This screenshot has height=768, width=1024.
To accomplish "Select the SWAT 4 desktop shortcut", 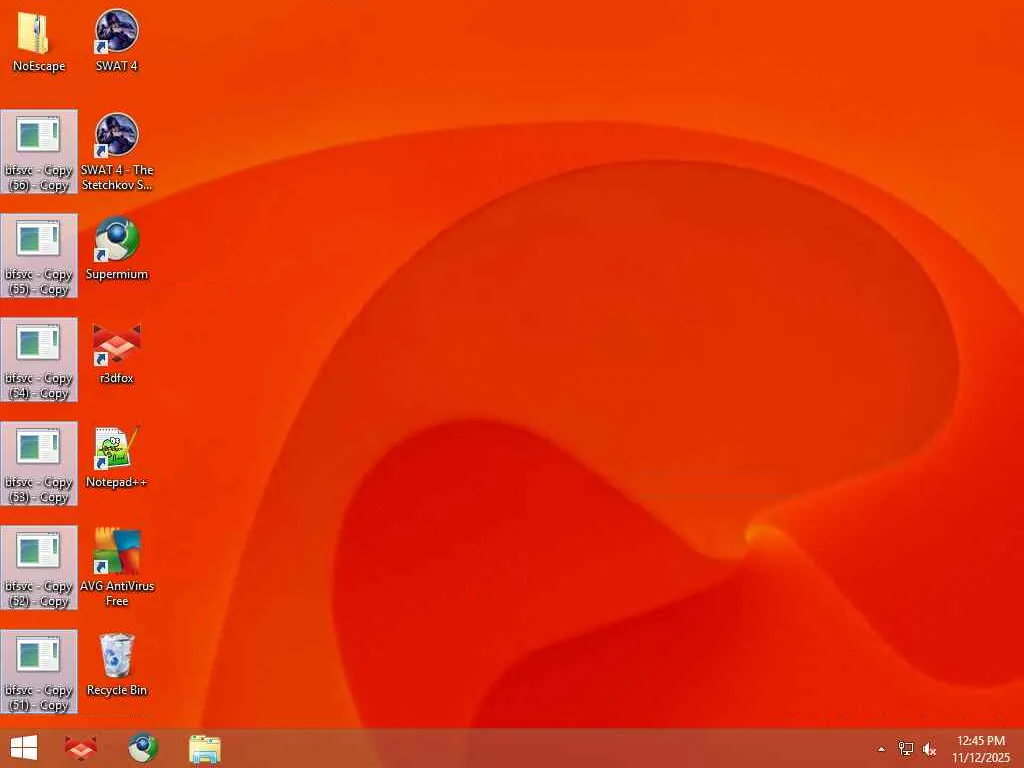I will [x=116, y=41].
